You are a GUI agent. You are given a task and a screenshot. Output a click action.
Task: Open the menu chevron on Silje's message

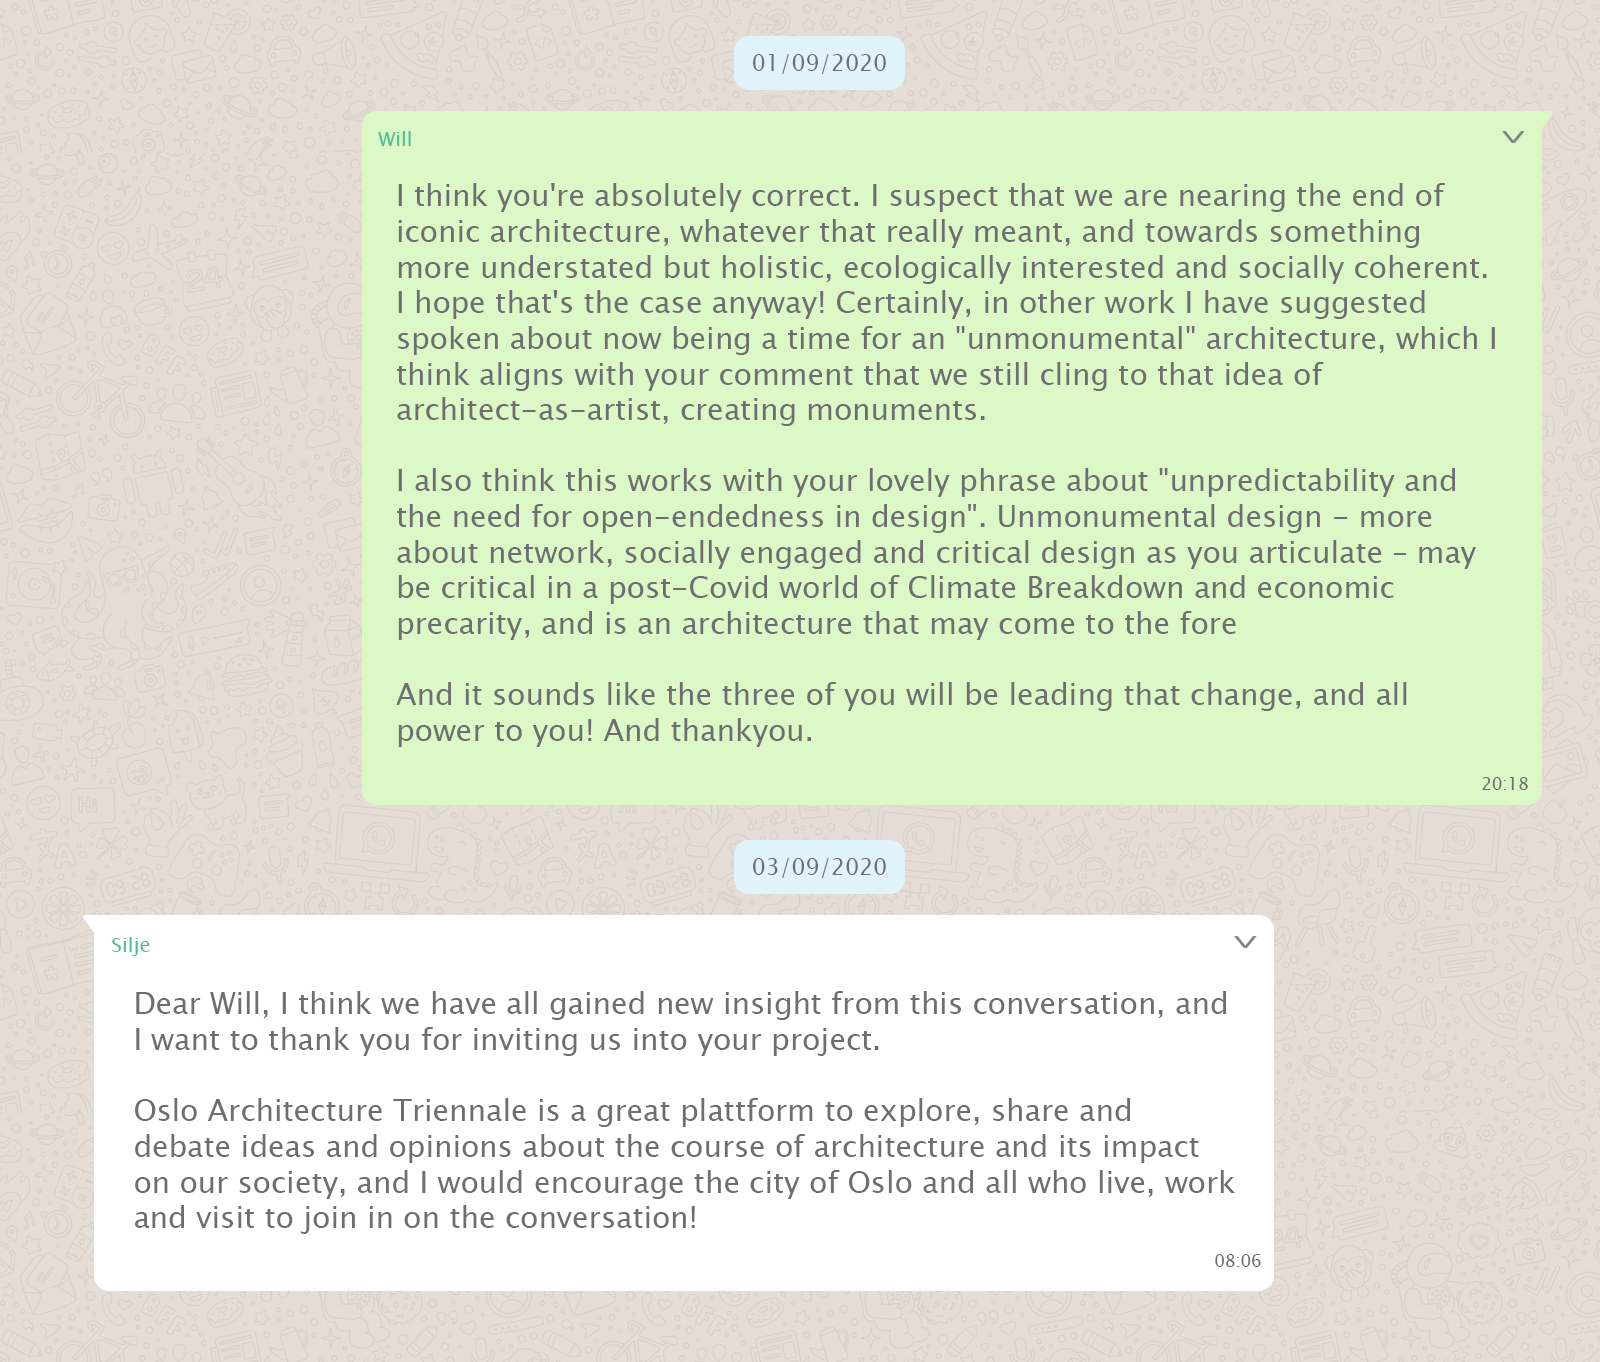(x=1244, y=942)
